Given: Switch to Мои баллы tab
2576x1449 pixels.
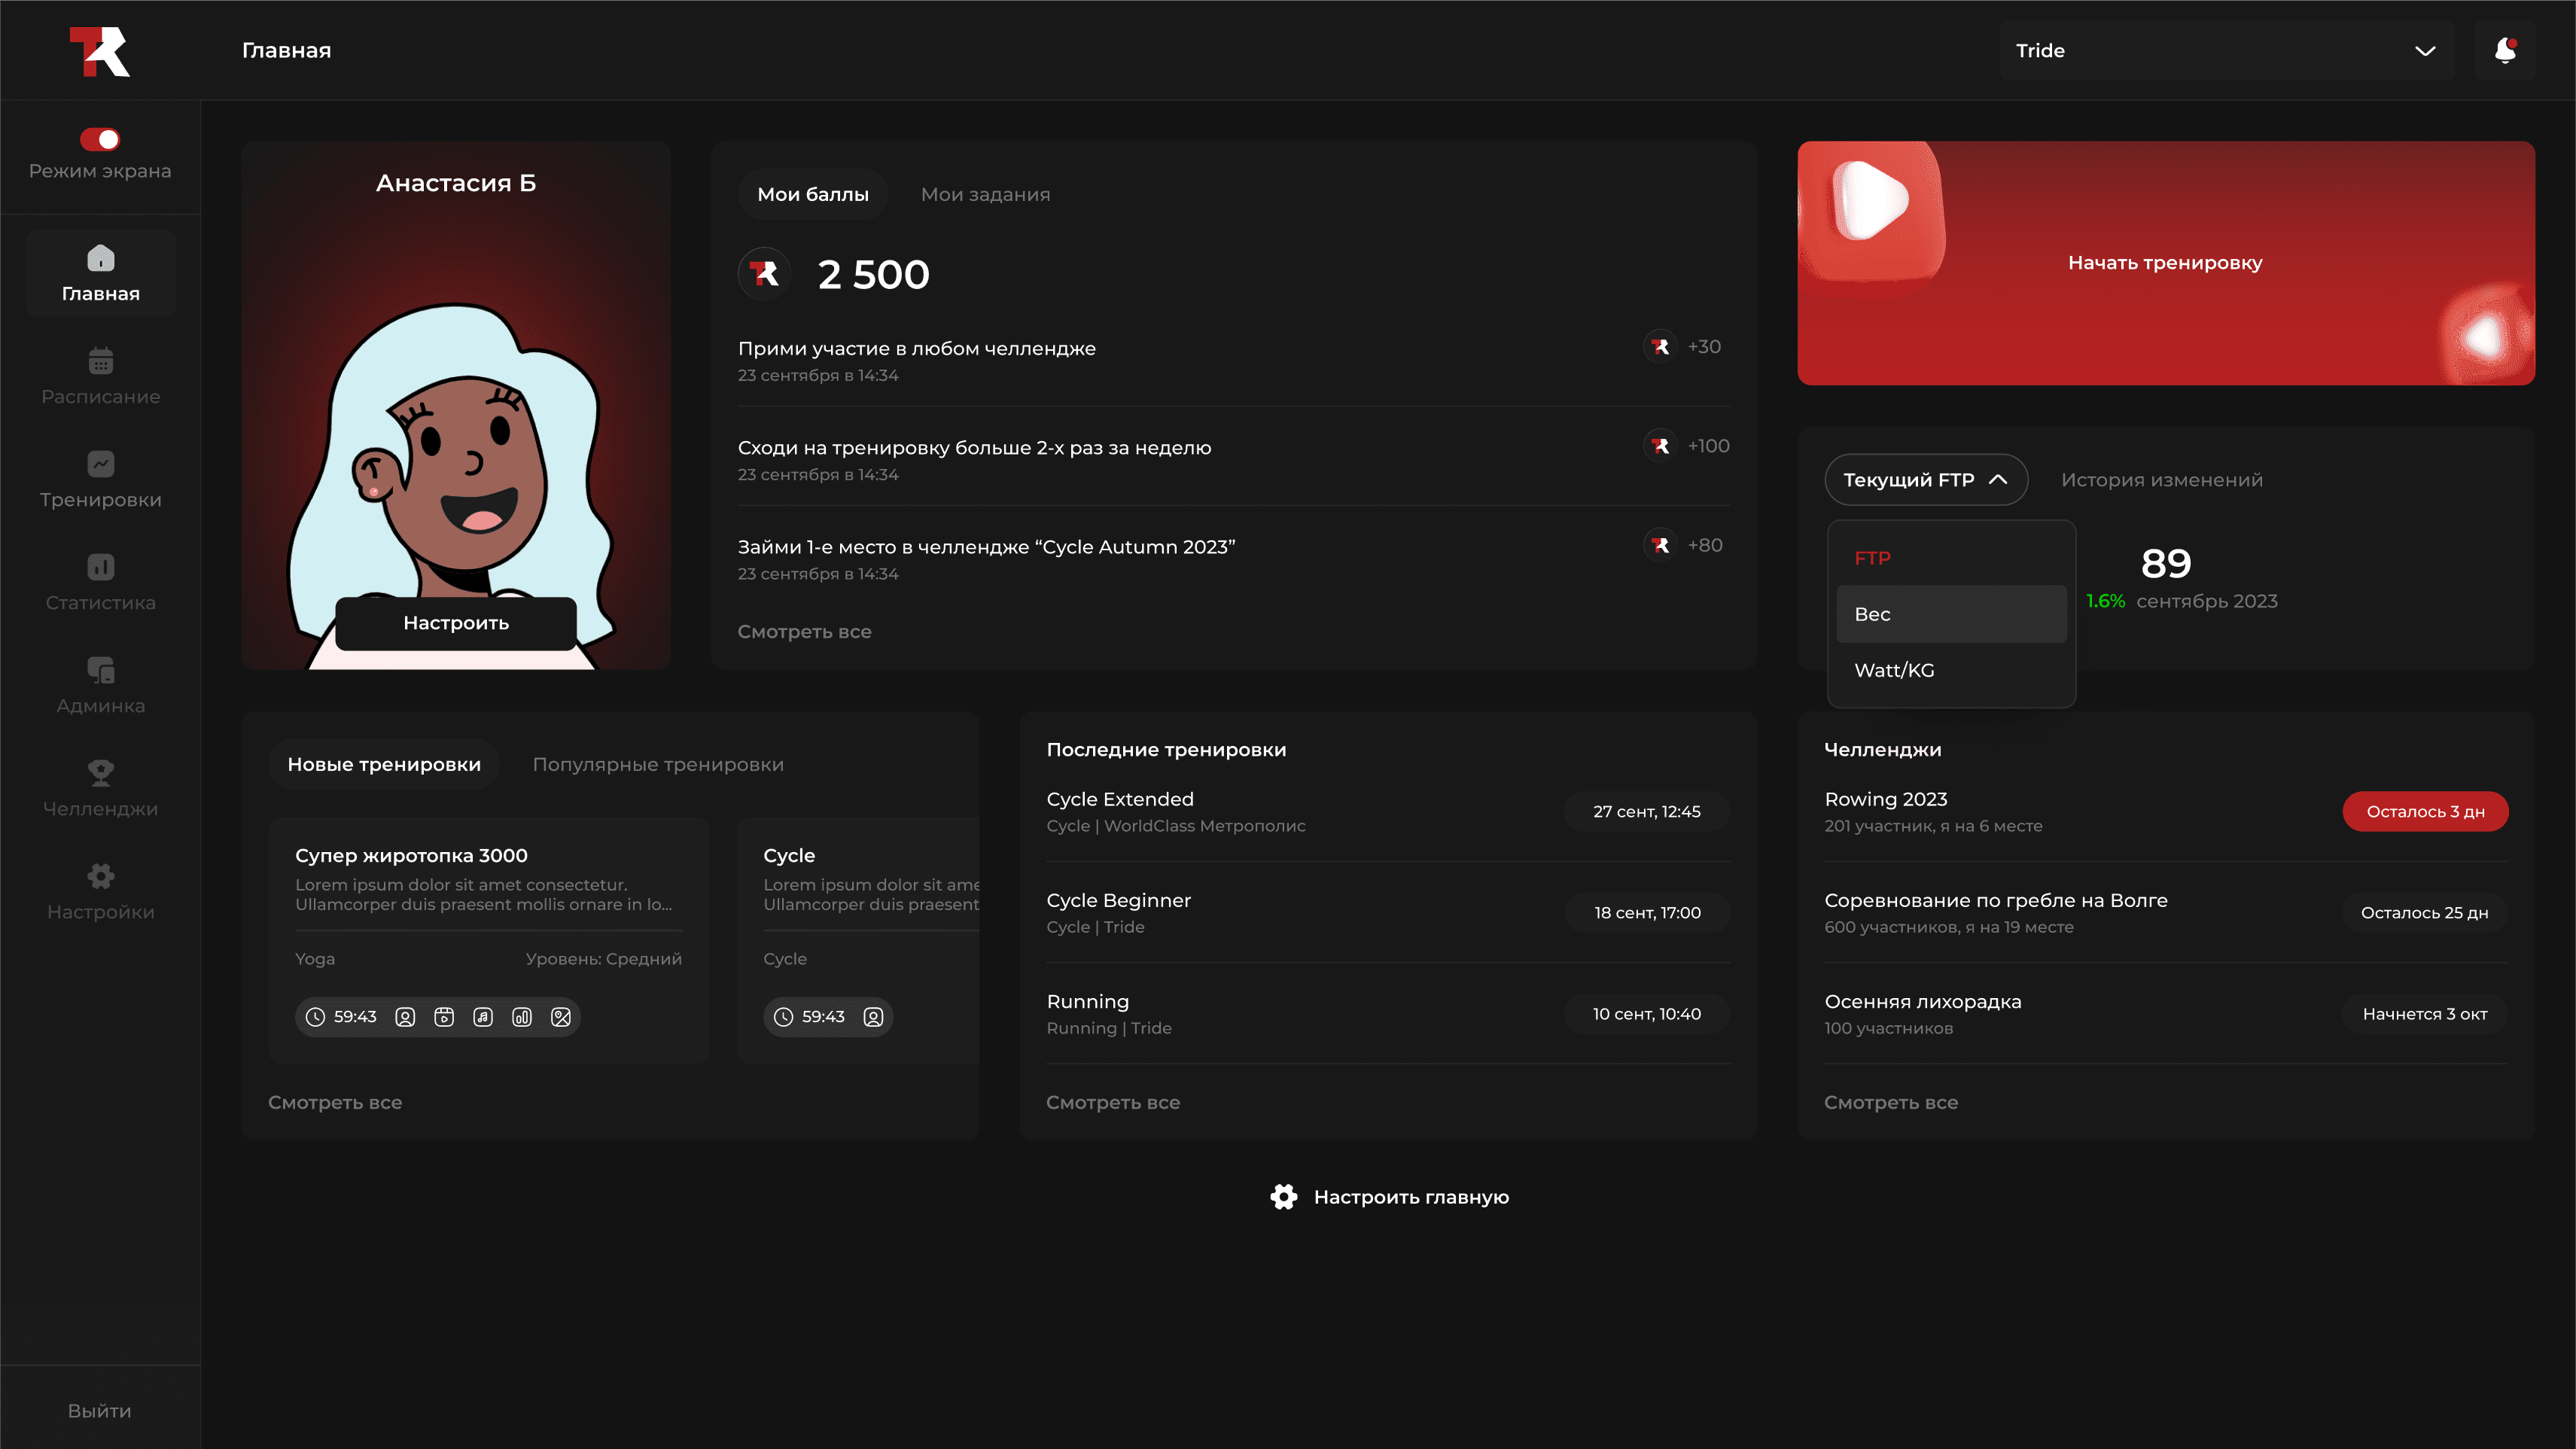Looking at the screenshot, I should tap(813, 194).
